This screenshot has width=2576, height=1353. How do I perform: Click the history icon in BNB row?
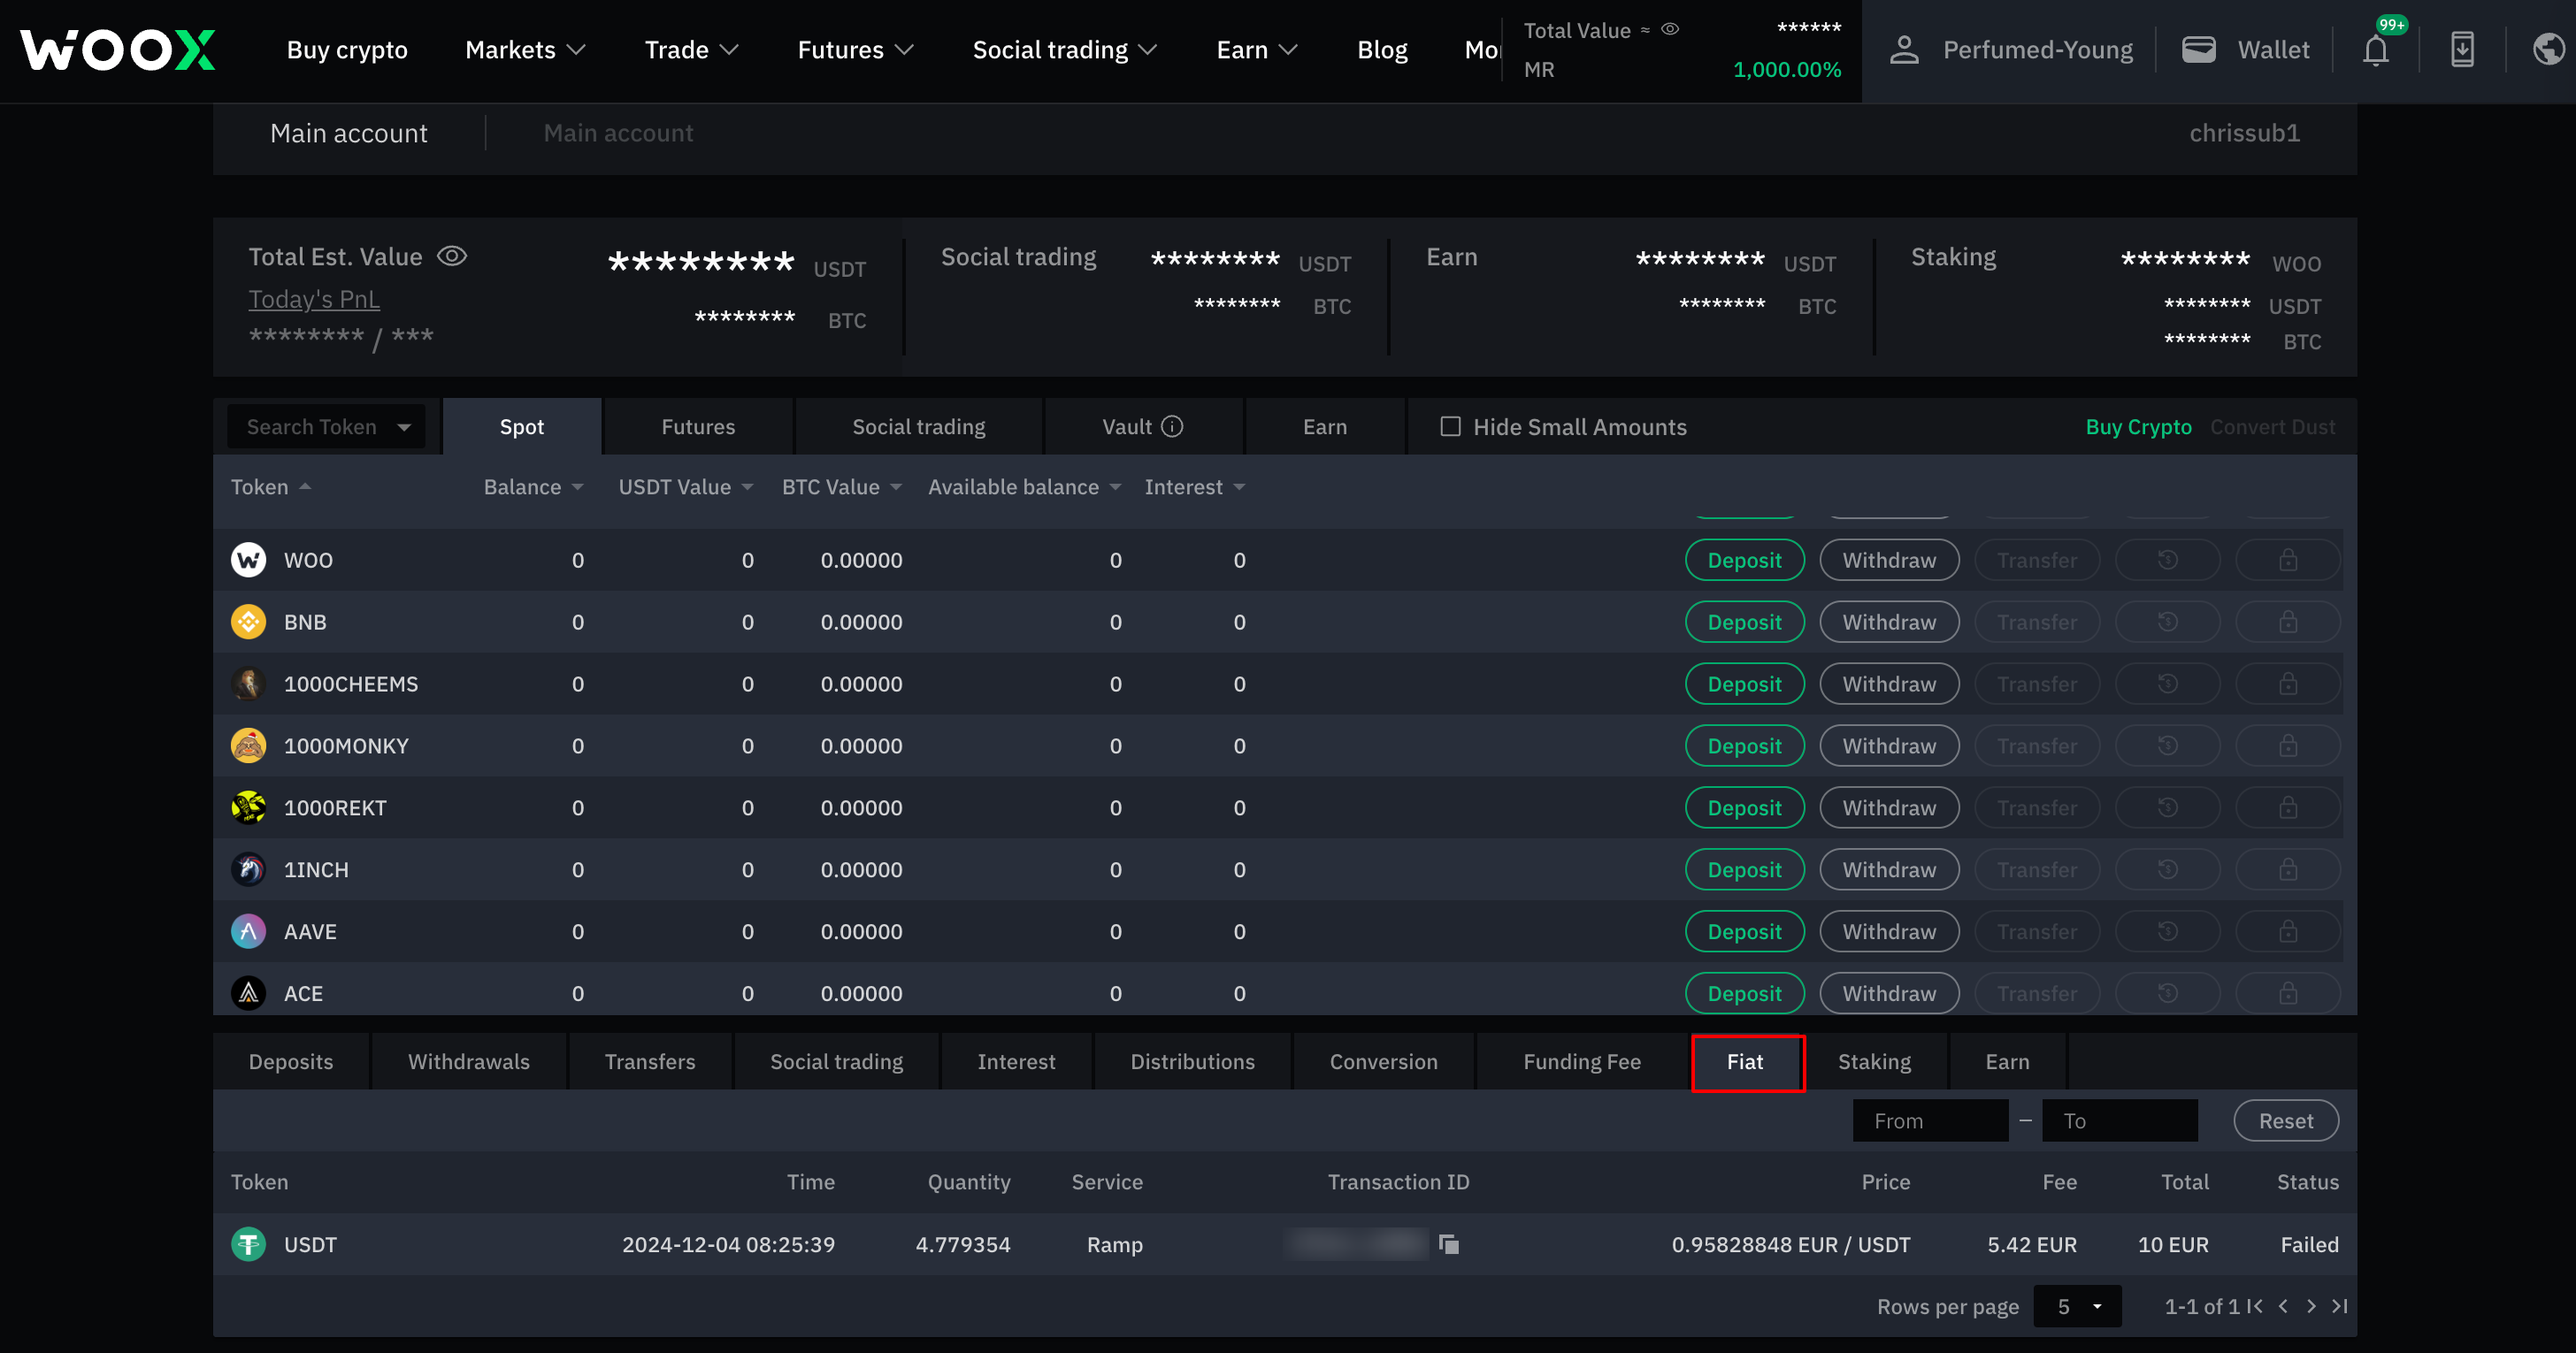tap(2167, 622)
